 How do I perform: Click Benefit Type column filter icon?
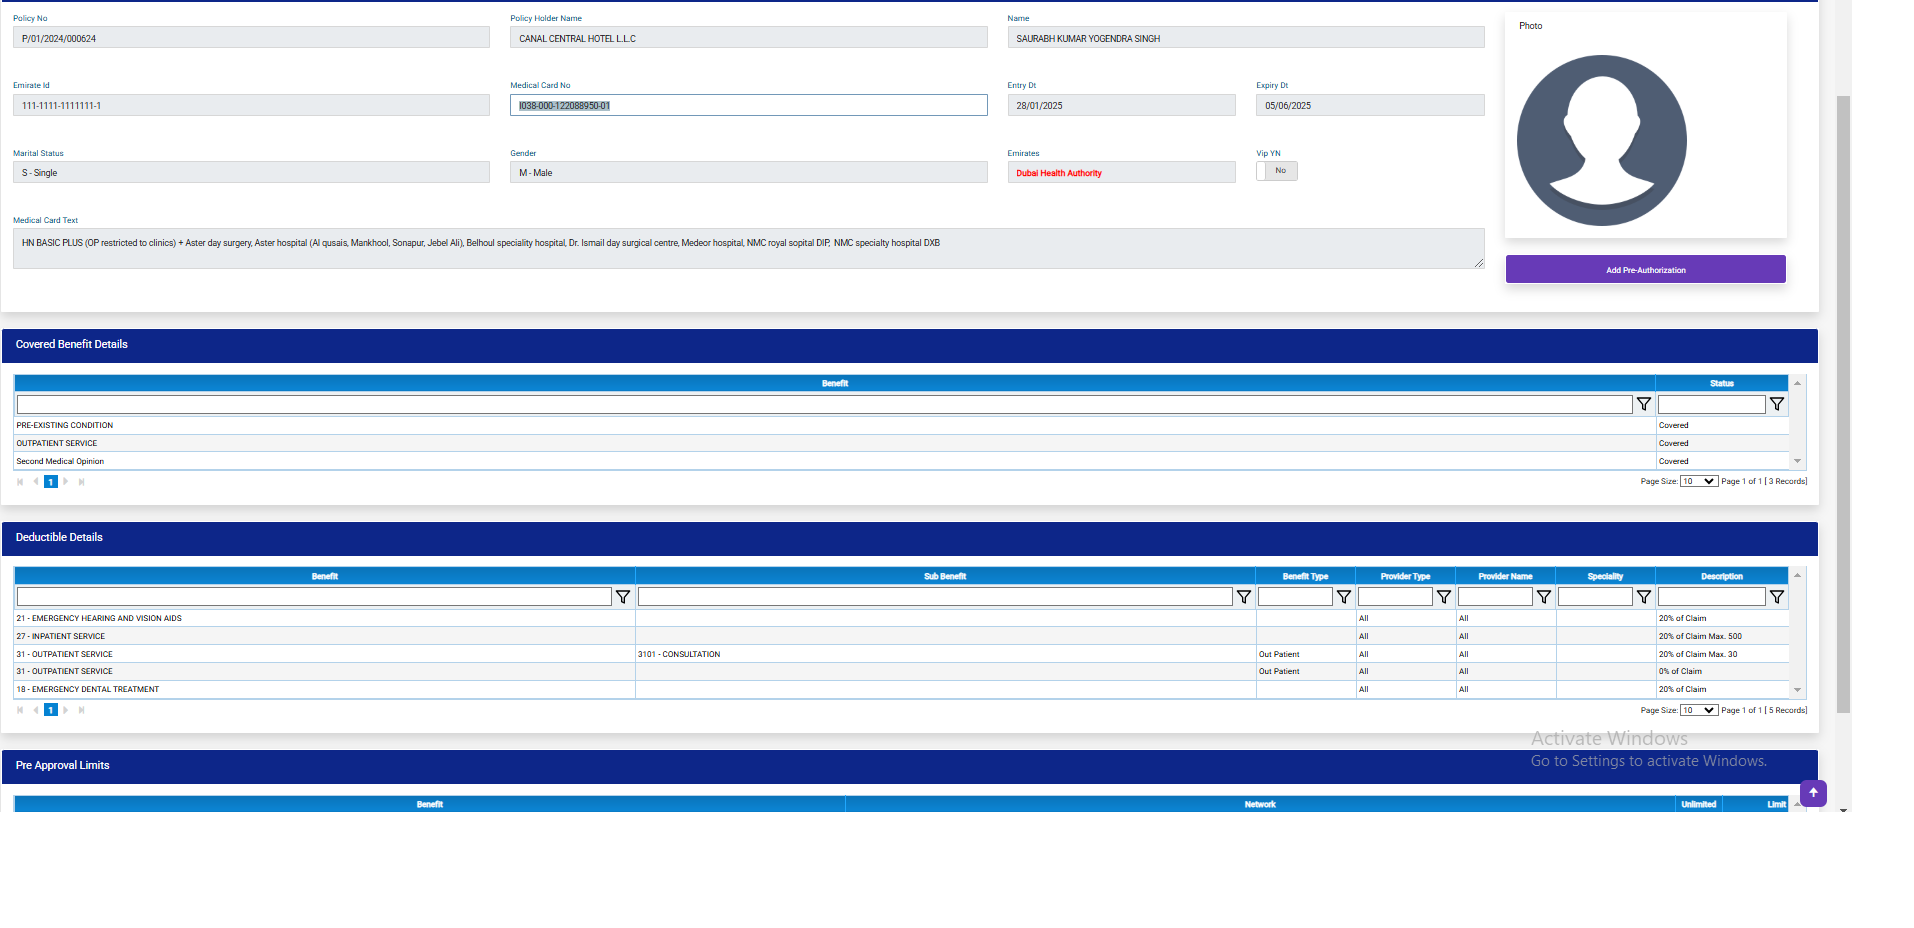[x=1343, y=597]
